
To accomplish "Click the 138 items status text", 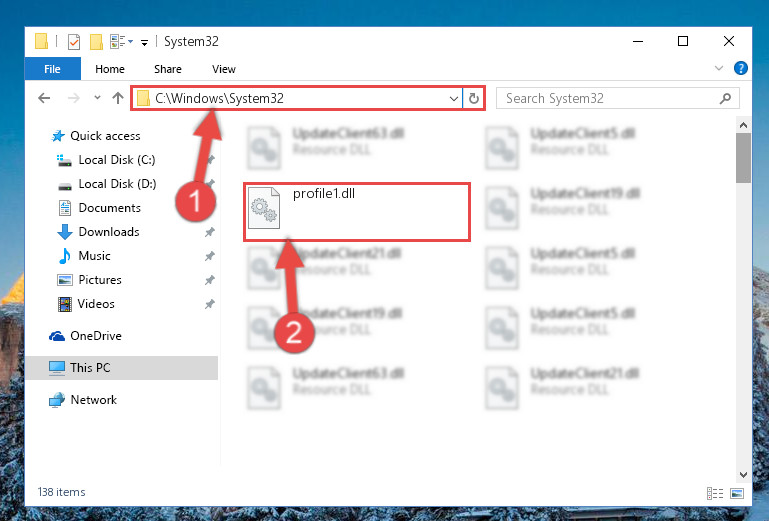I will click(61, 492).
